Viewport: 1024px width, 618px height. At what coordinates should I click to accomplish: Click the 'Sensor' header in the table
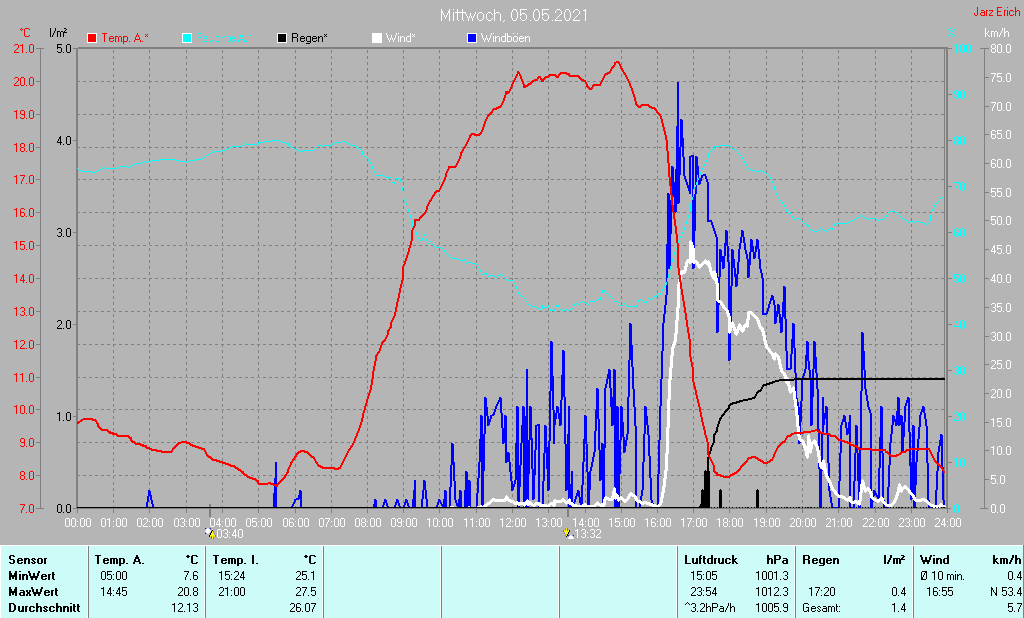pyautogui.click(x=27, y=560)
